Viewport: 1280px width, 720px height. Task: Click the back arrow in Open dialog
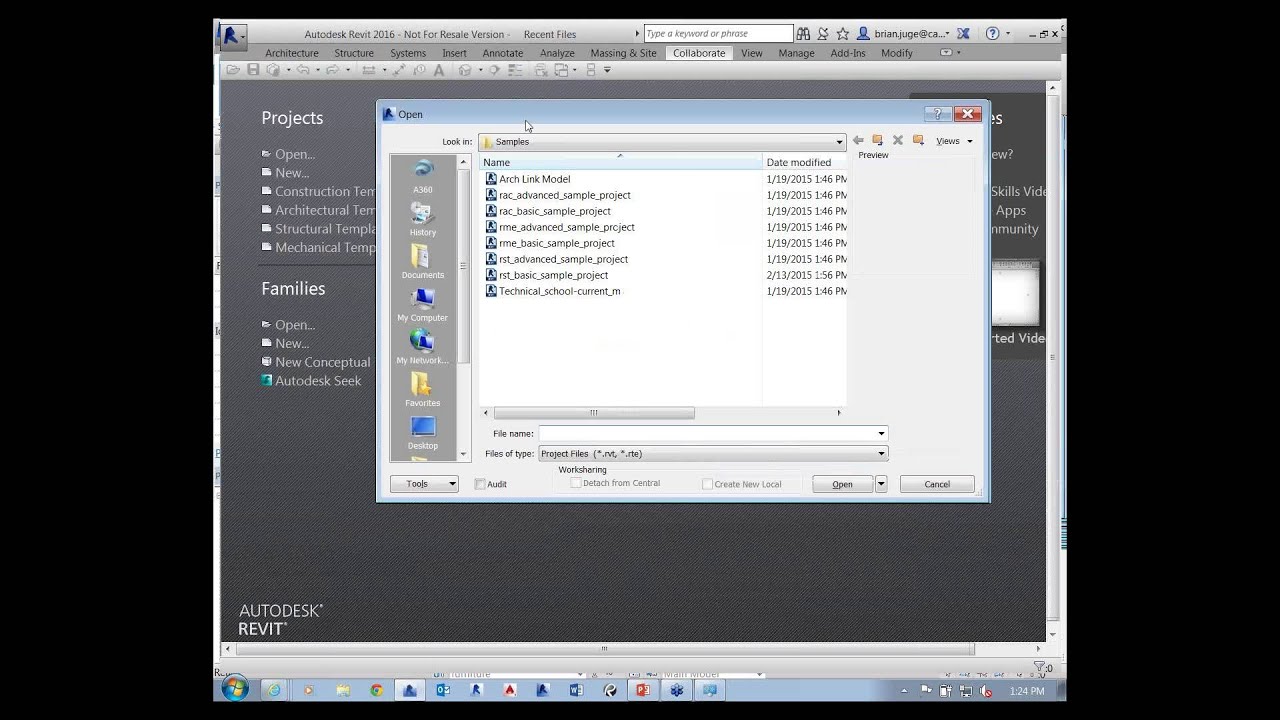(x=858, y=141)
